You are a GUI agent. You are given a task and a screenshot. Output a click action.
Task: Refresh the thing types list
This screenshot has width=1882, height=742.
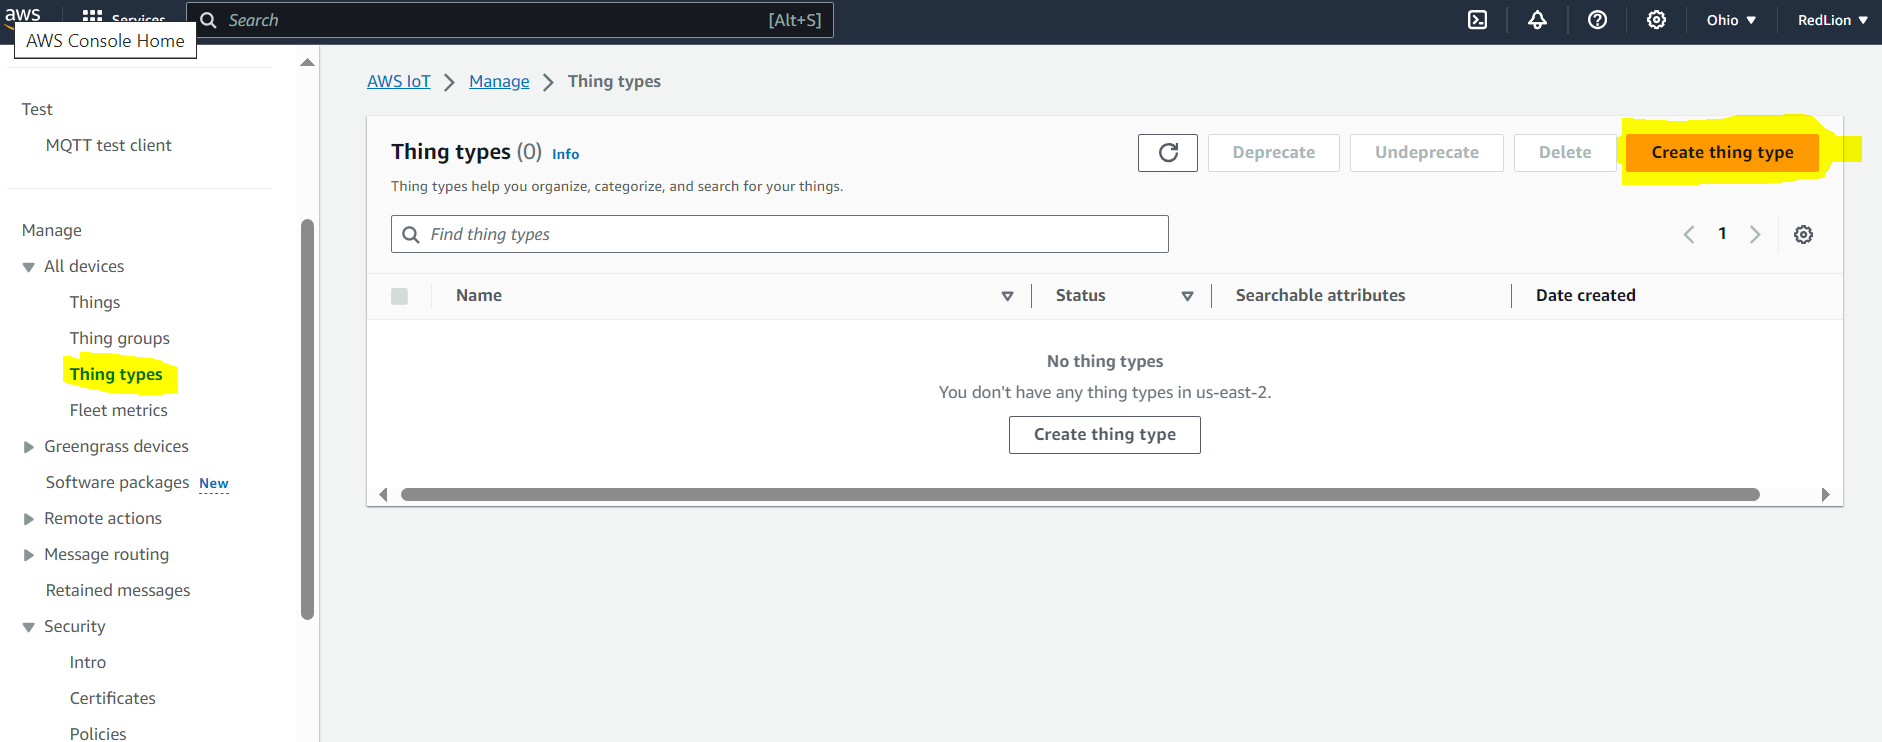[x=1168, y=153]
